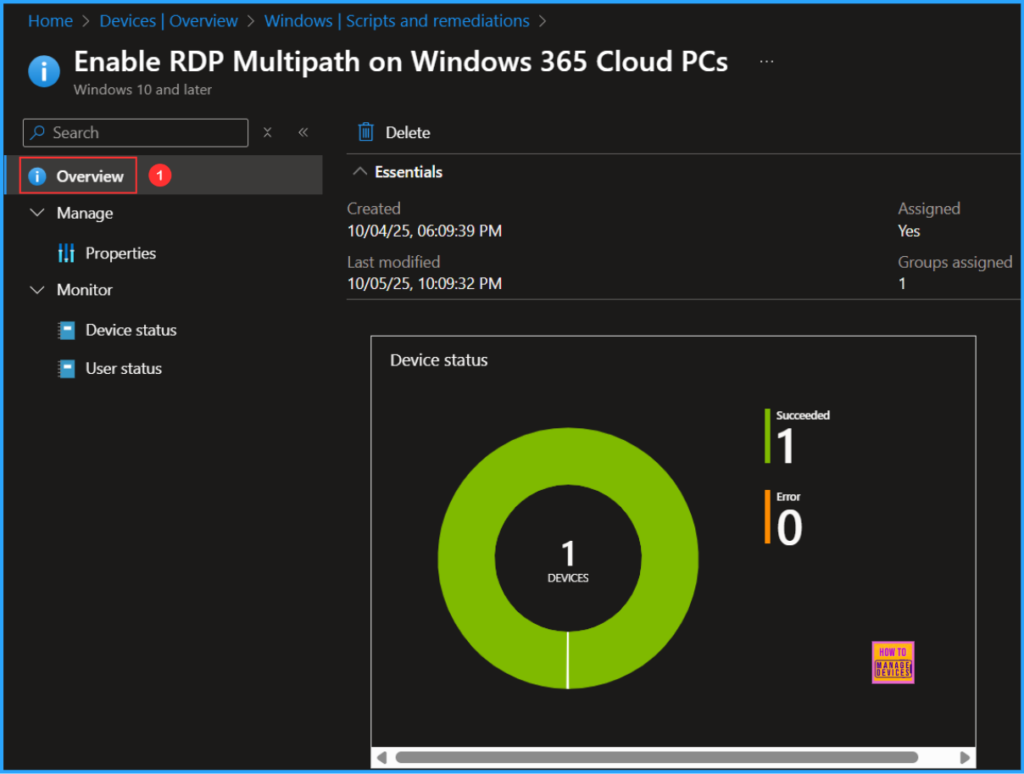Clear the search box with X icon
This screenshot has width=1024, height=774.
pos(267,133)
